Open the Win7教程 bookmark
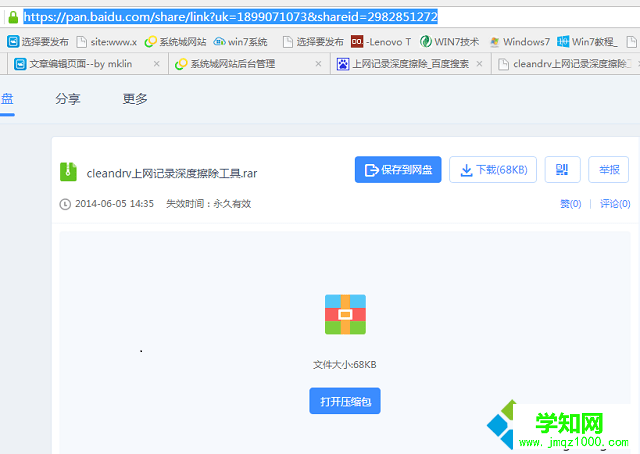640x454 pixels. click(x=587, y=42)
